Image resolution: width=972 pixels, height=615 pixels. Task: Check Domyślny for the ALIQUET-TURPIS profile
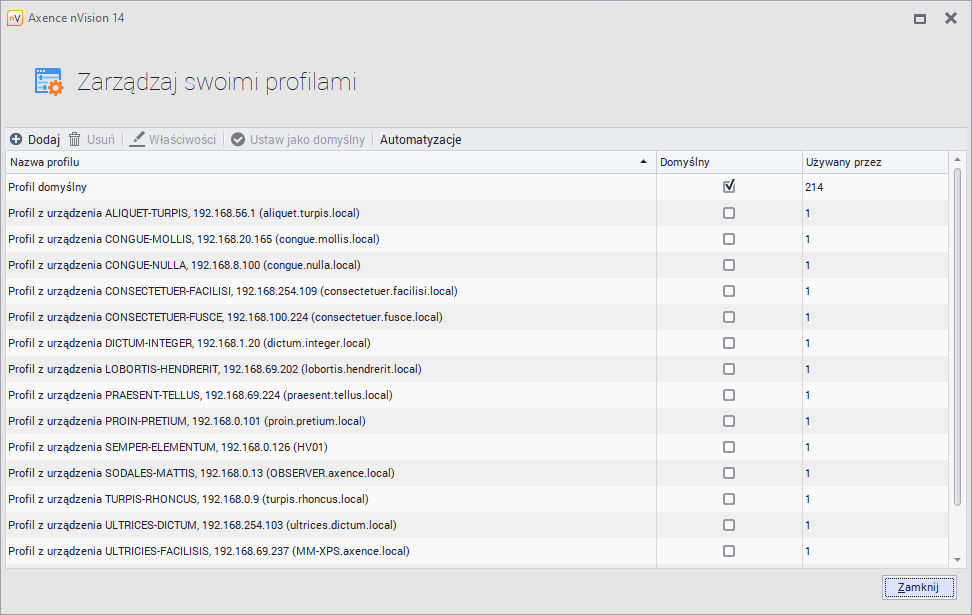729,213
